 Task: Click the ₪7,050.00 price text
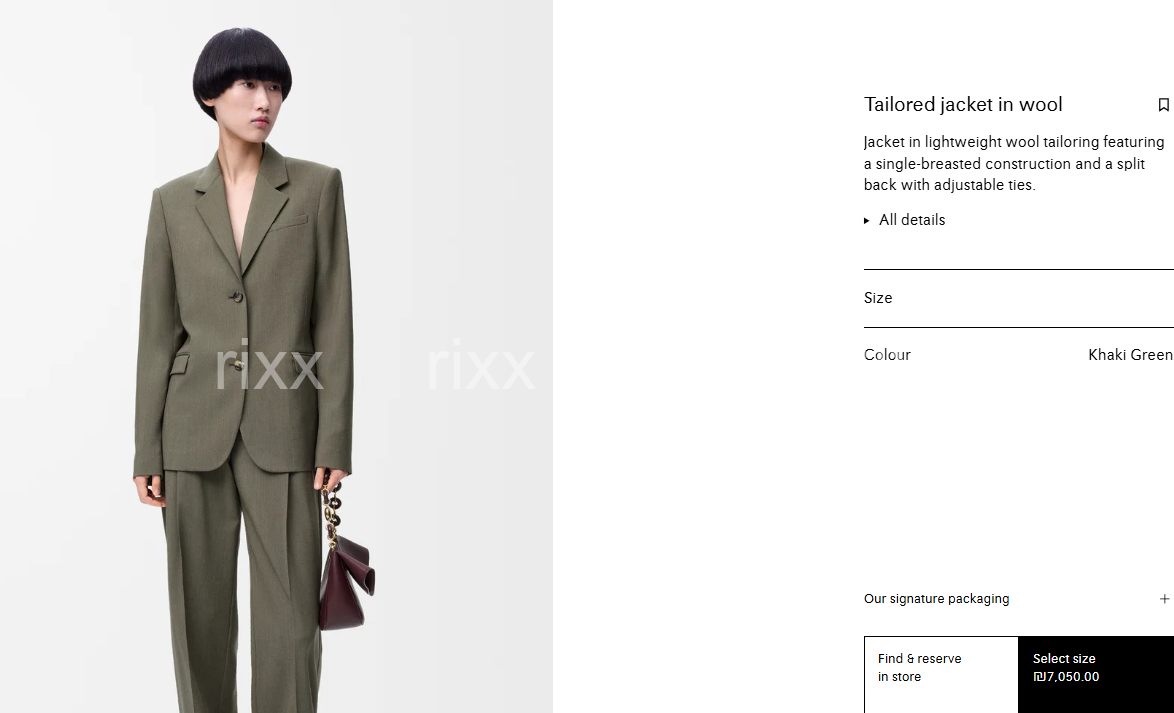(x=1066, y=677)
